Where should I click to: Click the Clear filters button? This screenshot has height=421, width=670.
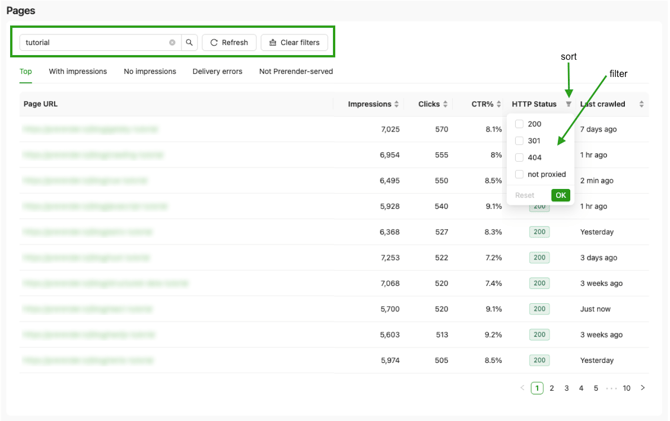294,42
